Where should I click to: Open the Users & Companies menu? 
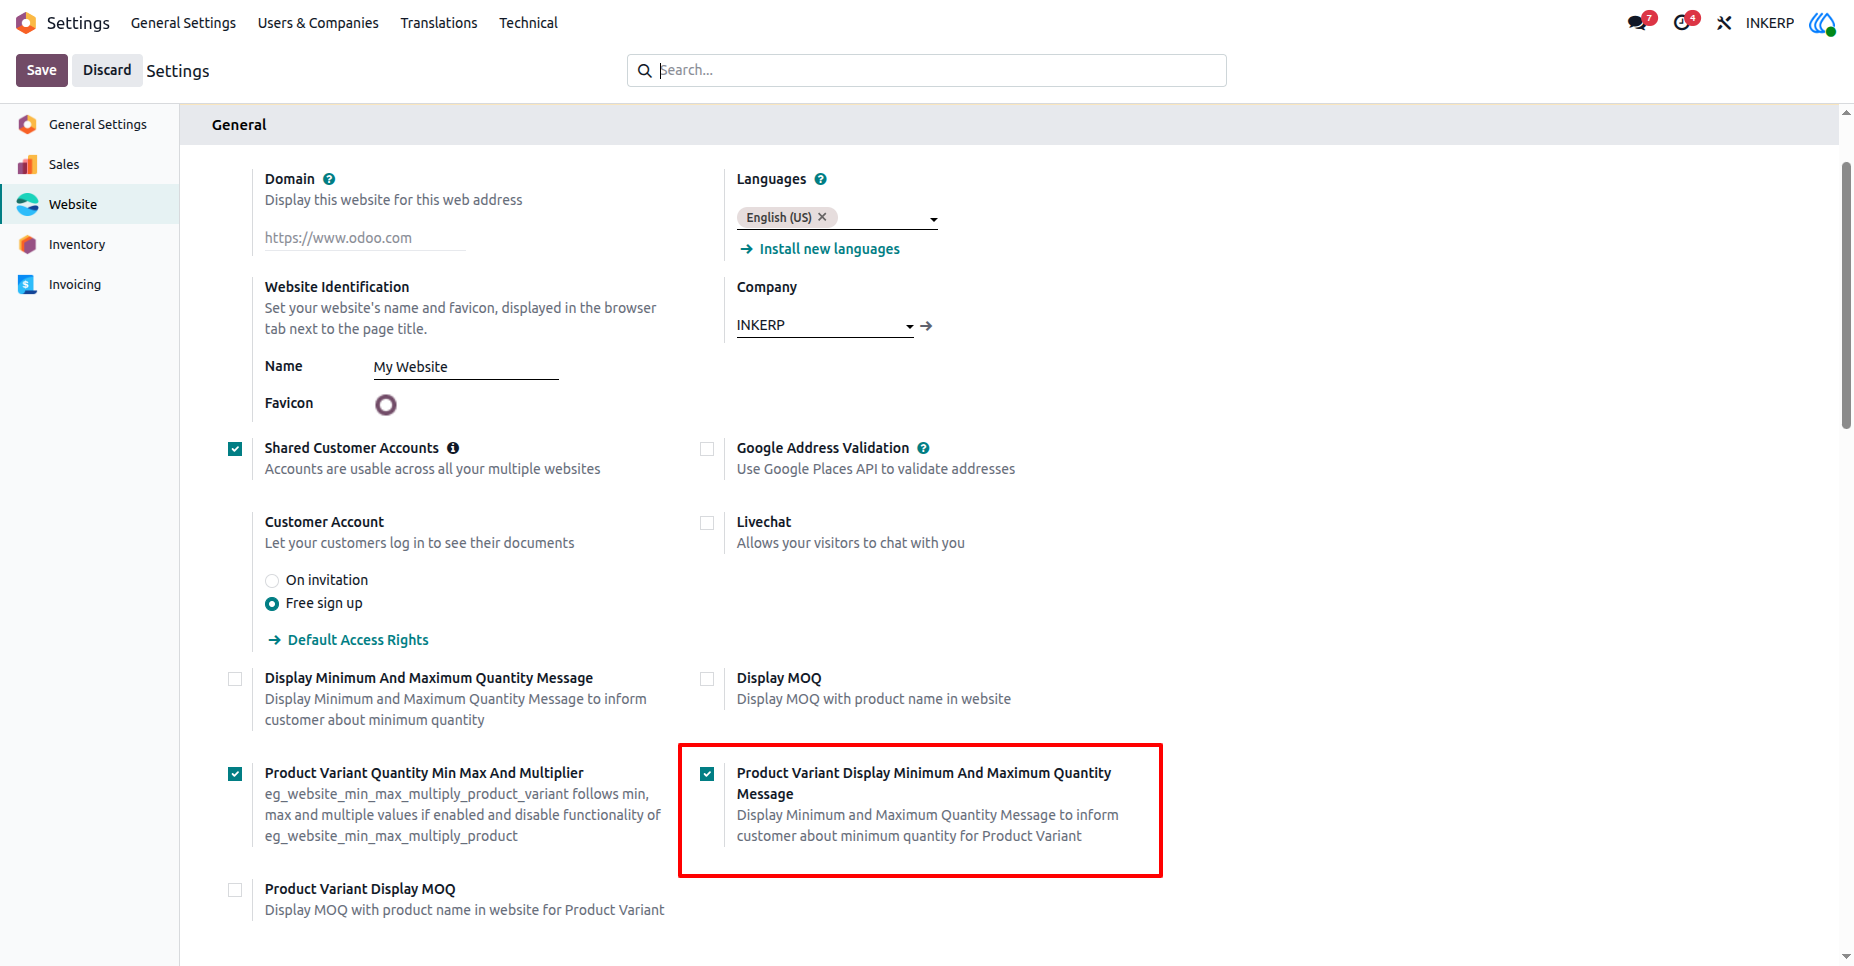coord(318,23)
